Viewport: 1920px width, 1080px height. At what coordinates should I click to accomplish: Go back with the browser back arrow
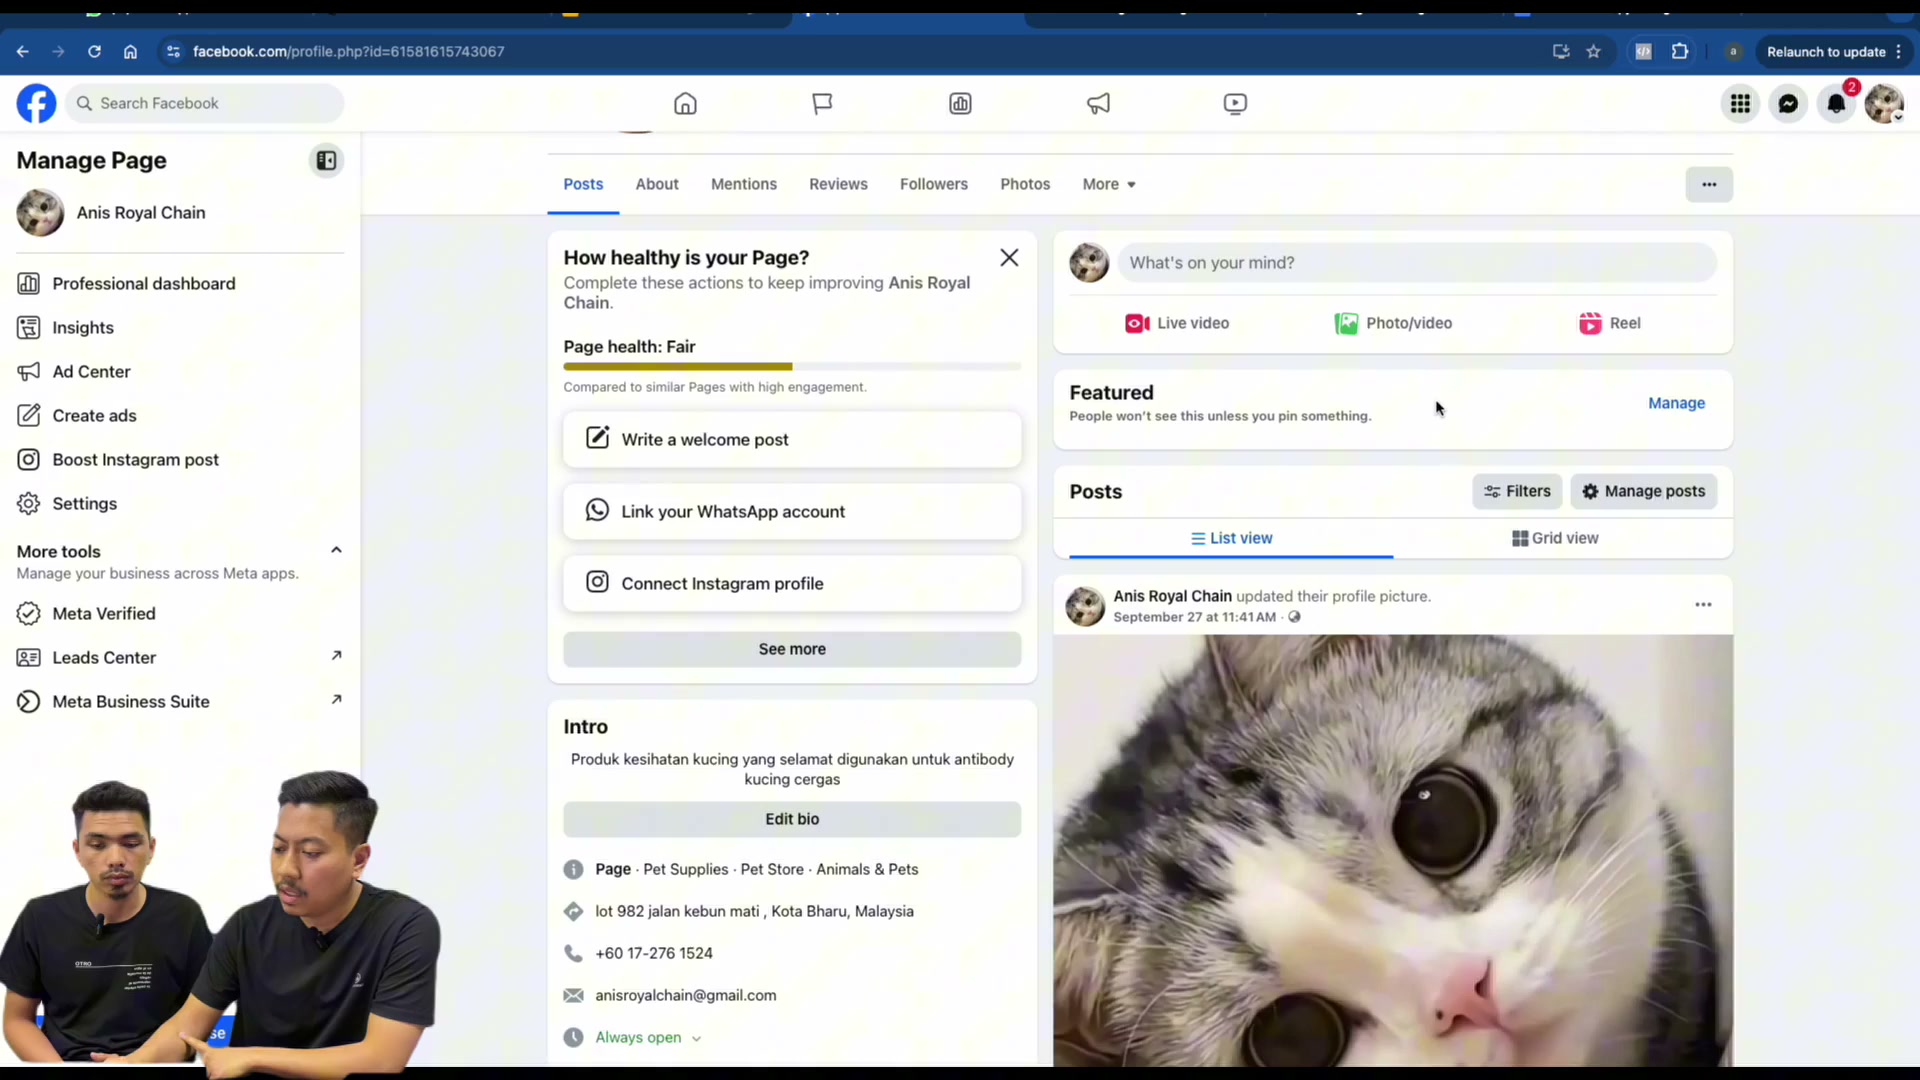point(23,52)
